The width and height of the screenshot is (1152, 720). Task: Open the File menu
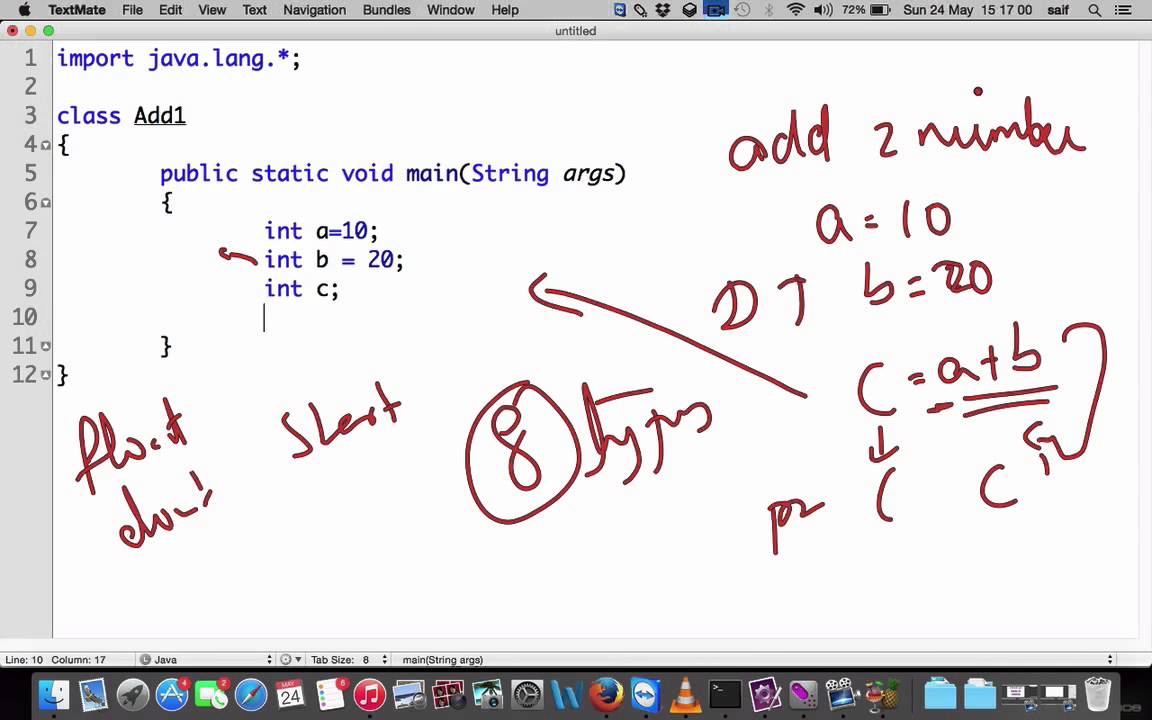(x=132, y=10)
